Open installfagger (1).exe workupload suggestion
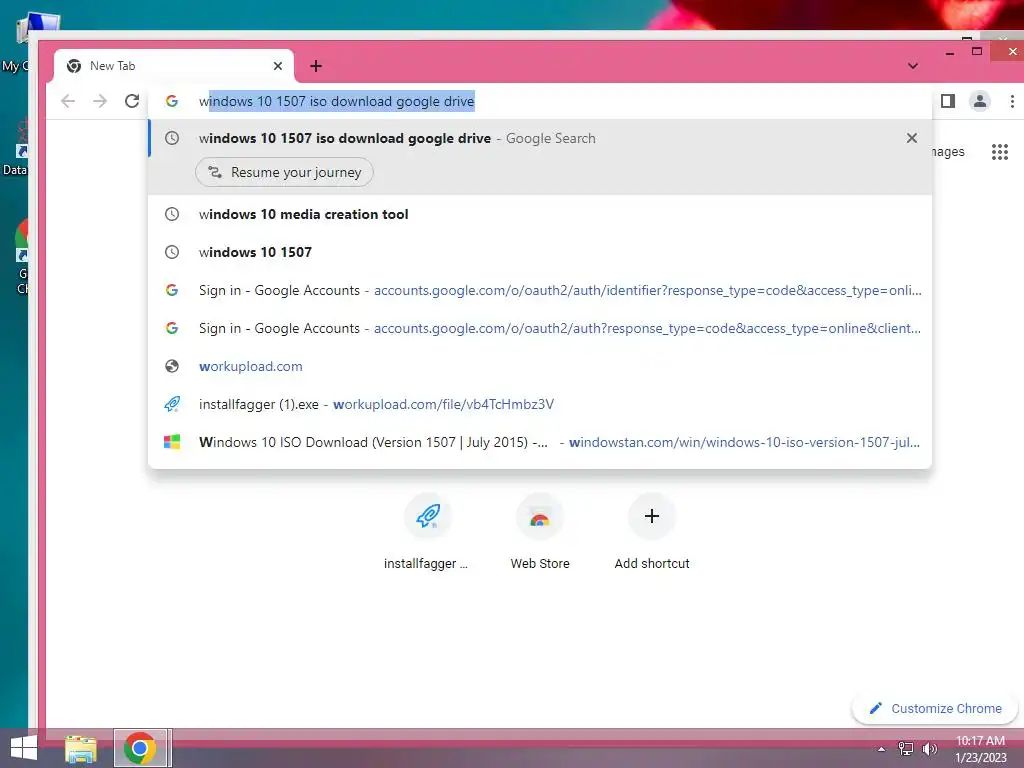1024x768 pixels. point(539,404)
